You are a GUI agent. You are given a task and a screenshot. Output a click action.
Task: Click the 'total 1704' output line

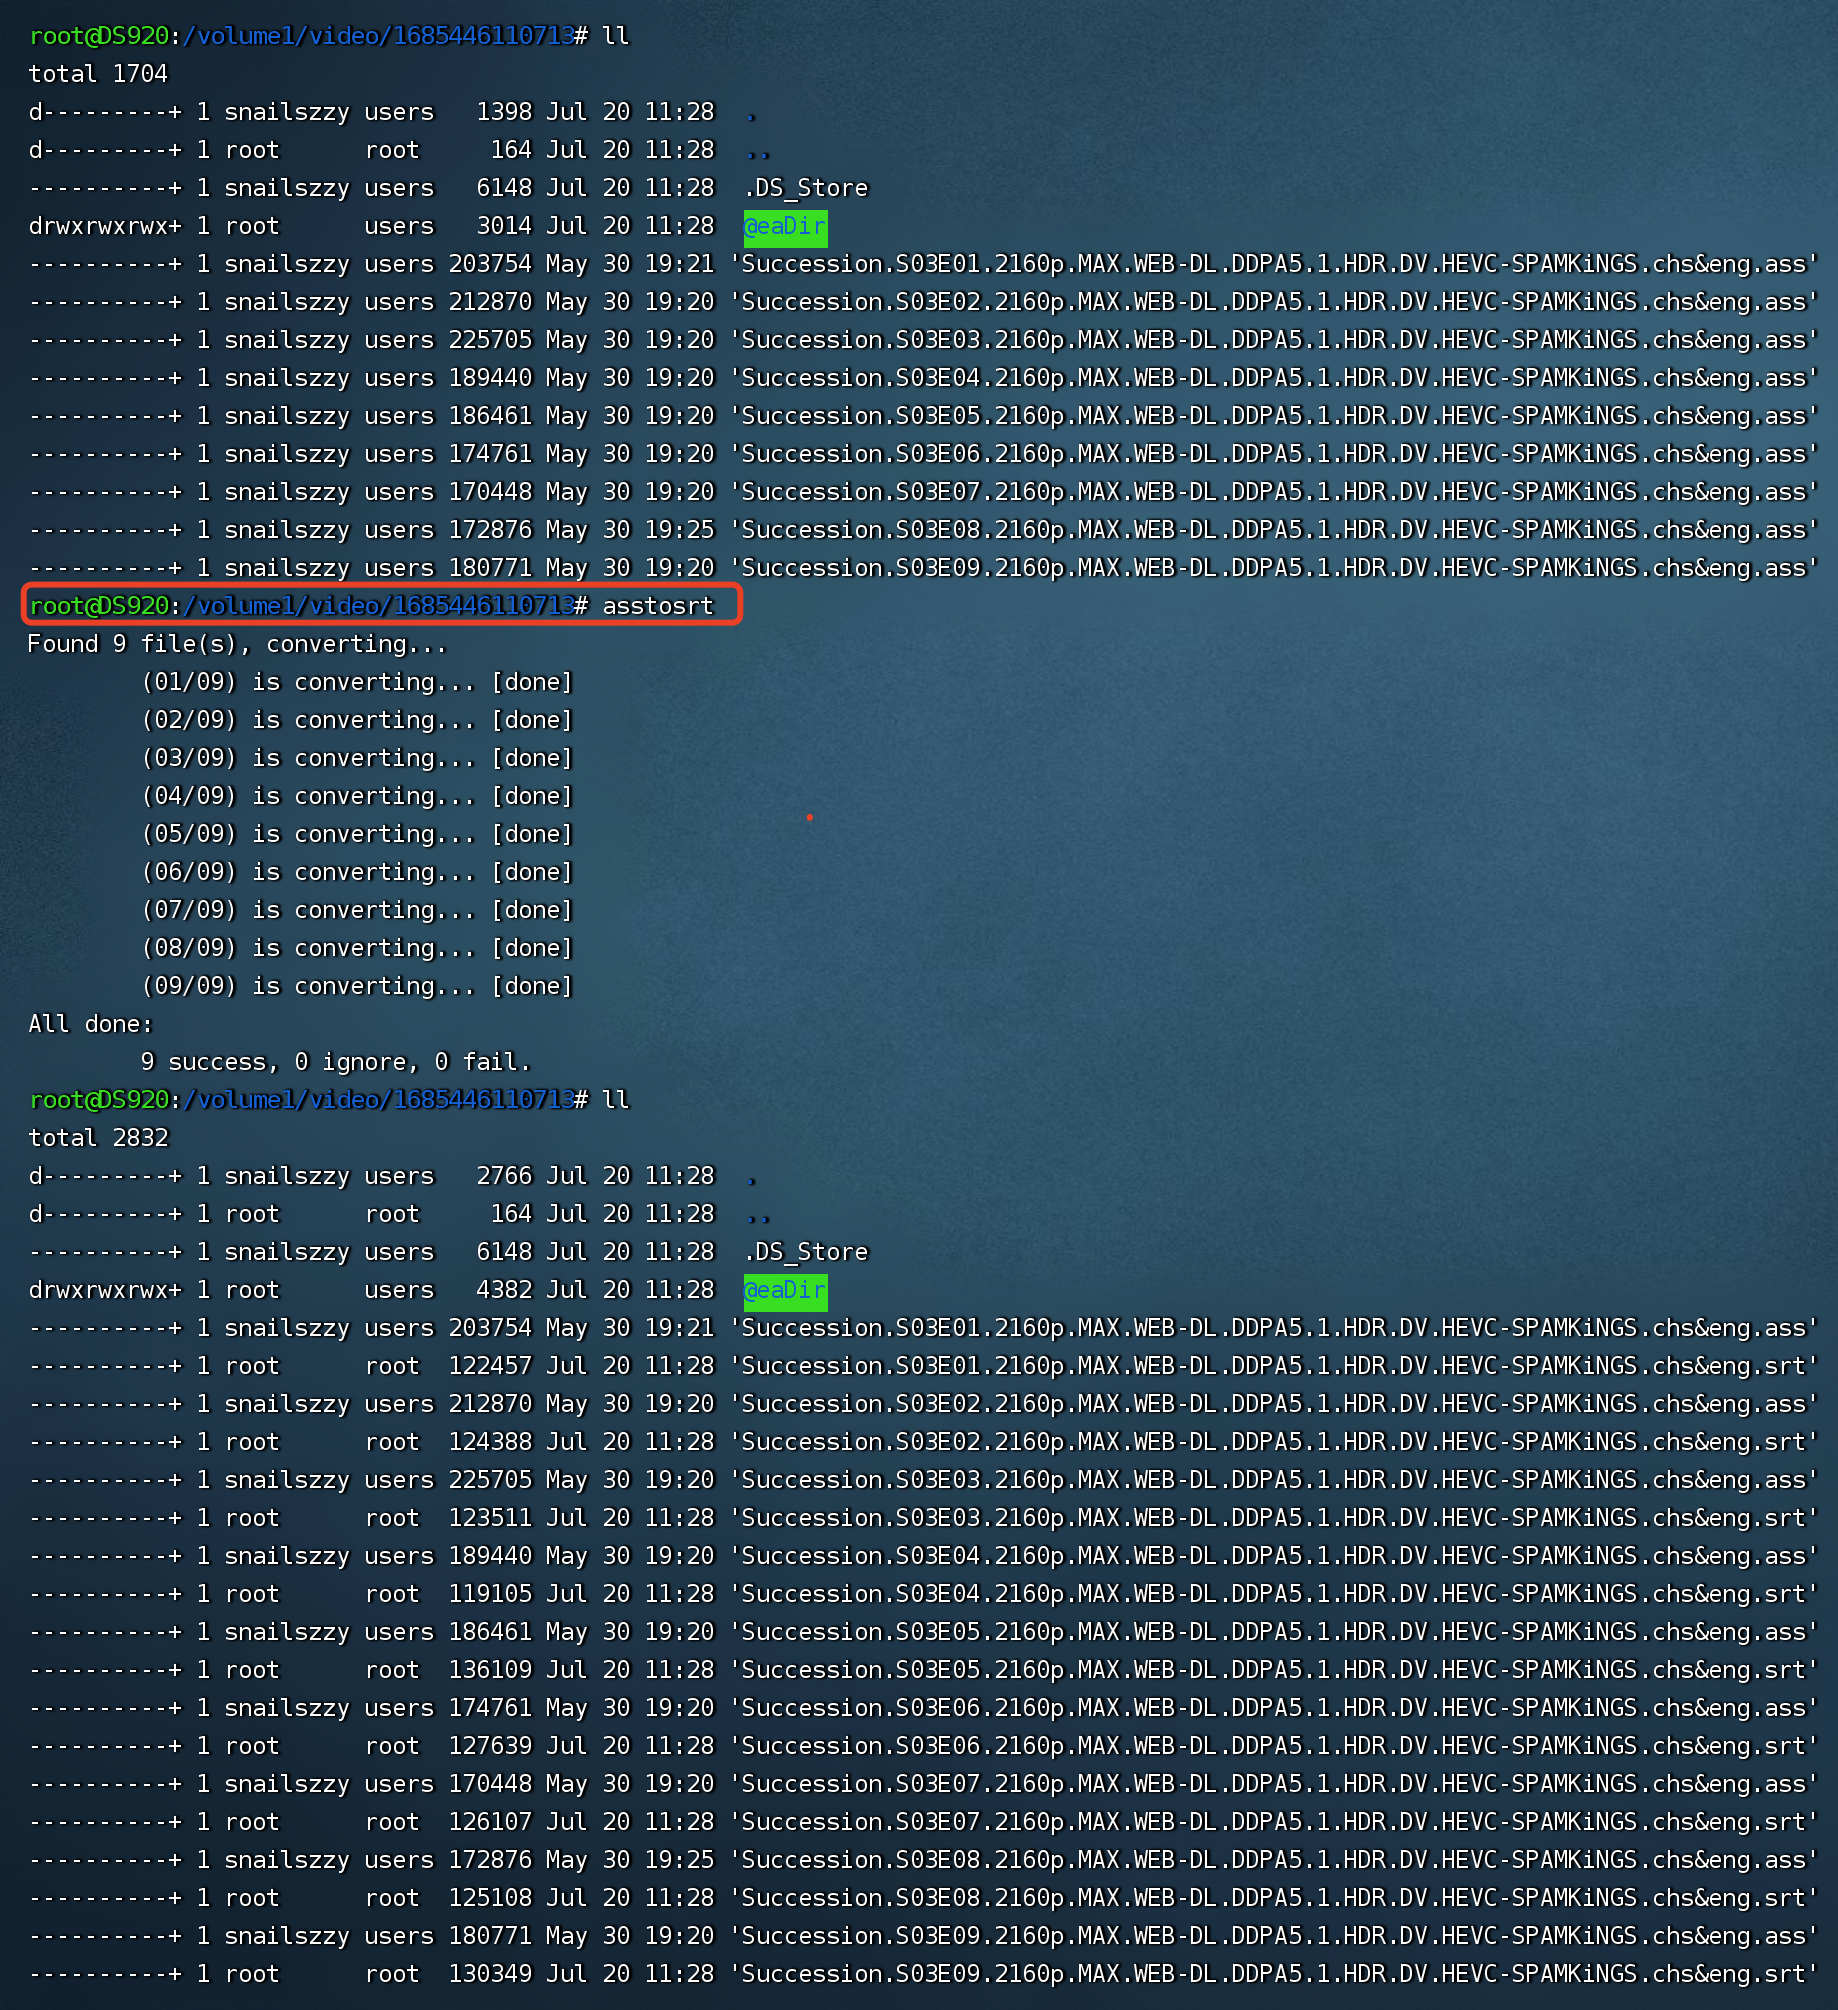click(98, 74)
